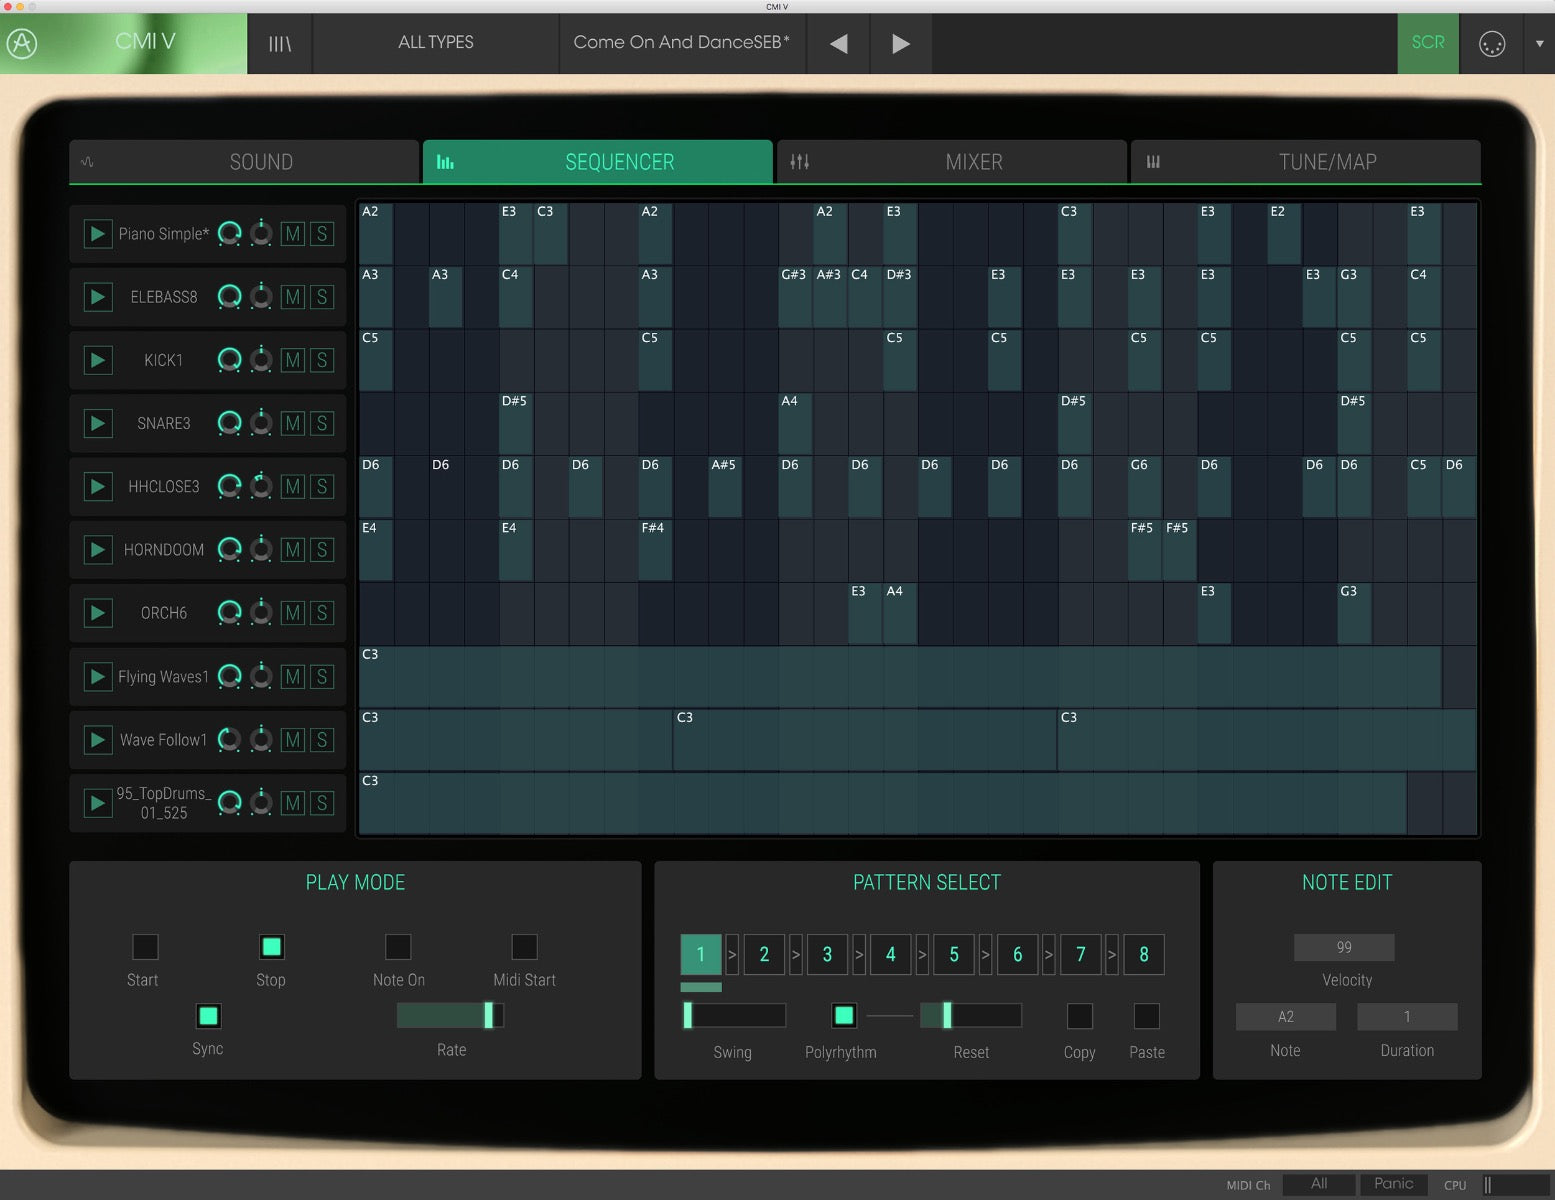Play the 95_TopDrums_01_525 track
Screen dimensions: 1555x1200
click(97, 803)
